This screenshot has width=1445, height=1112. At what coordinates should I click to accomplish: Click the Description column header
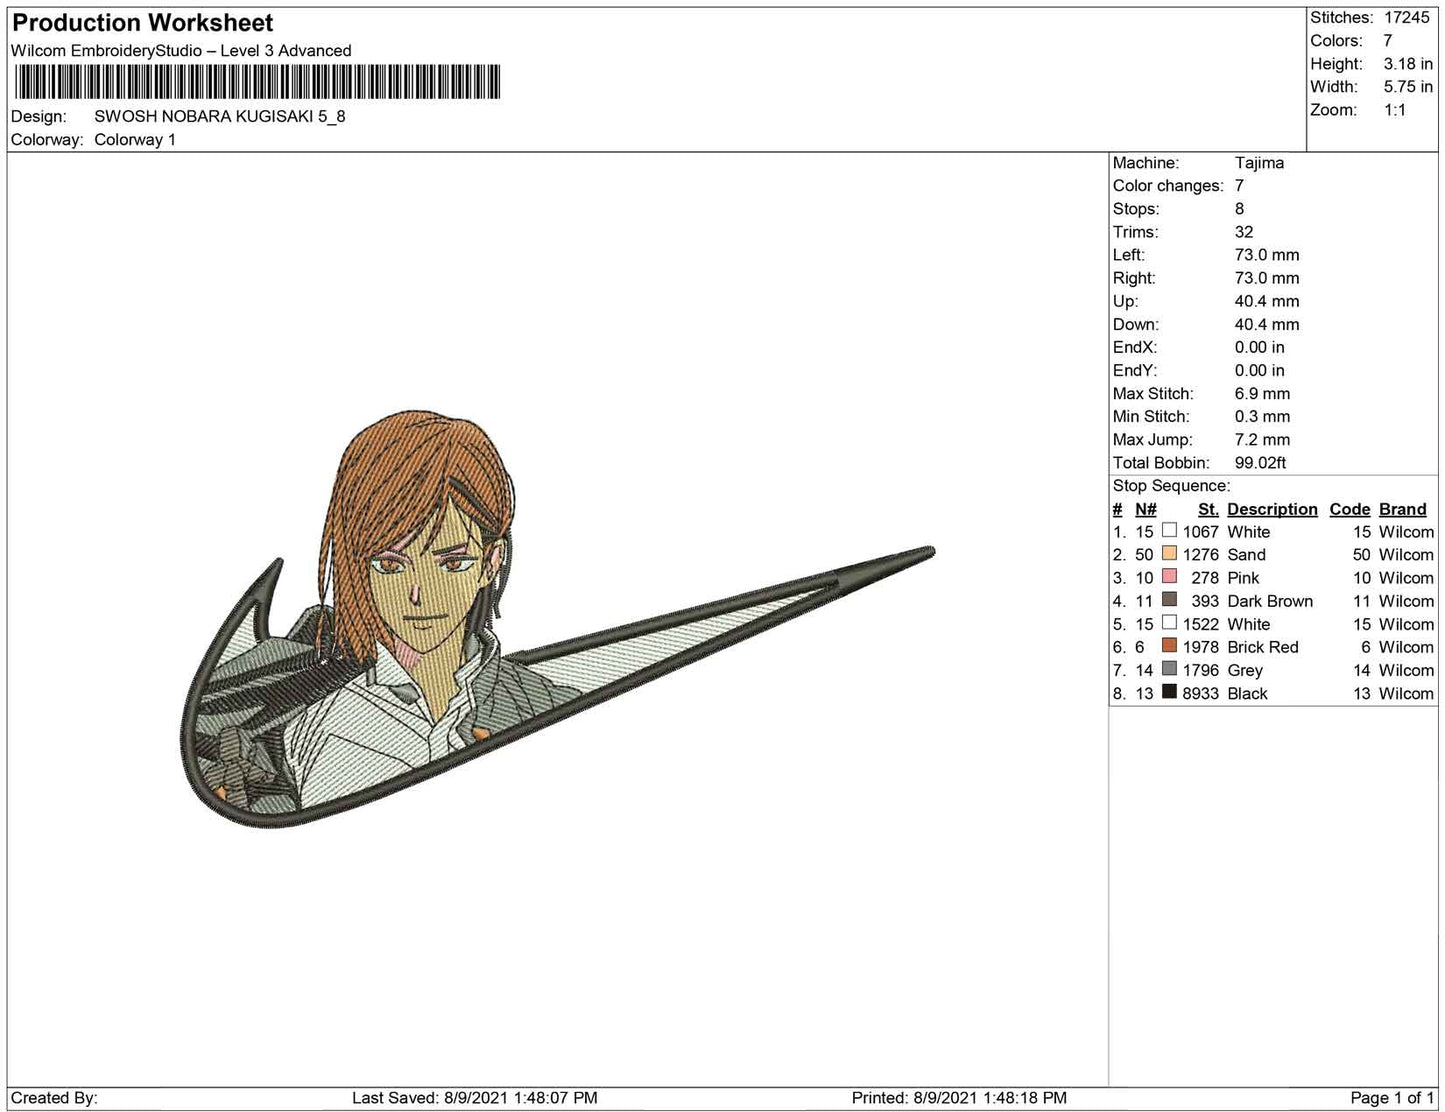click(1272, 509)
